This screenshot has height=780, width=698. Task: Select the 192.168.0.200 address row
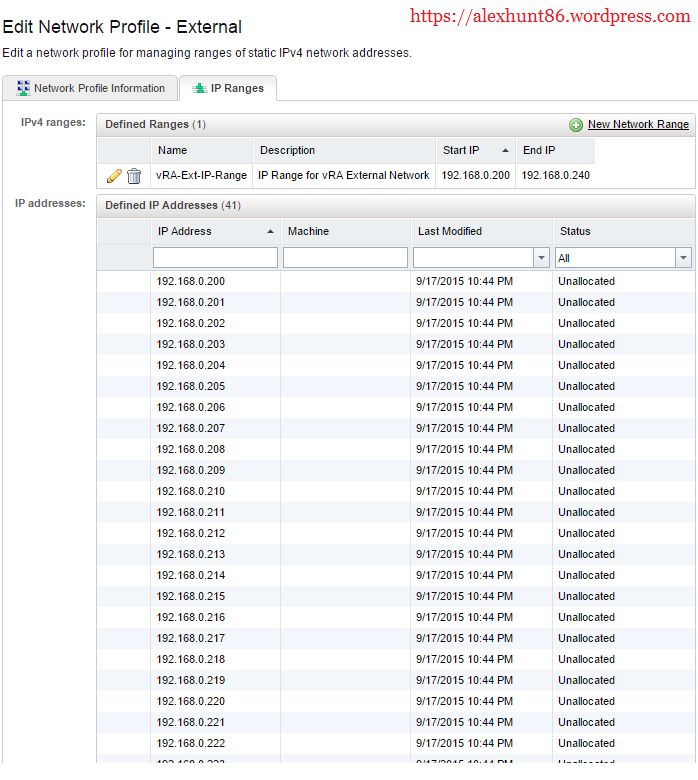pyautogui.click(x=191, y=281)
